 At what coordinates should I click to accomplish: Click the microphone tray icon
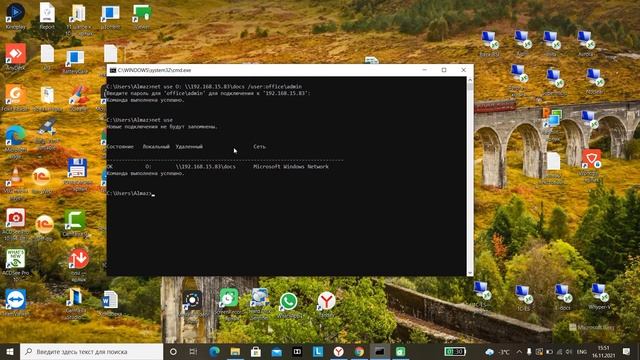[x=529, y=352]
